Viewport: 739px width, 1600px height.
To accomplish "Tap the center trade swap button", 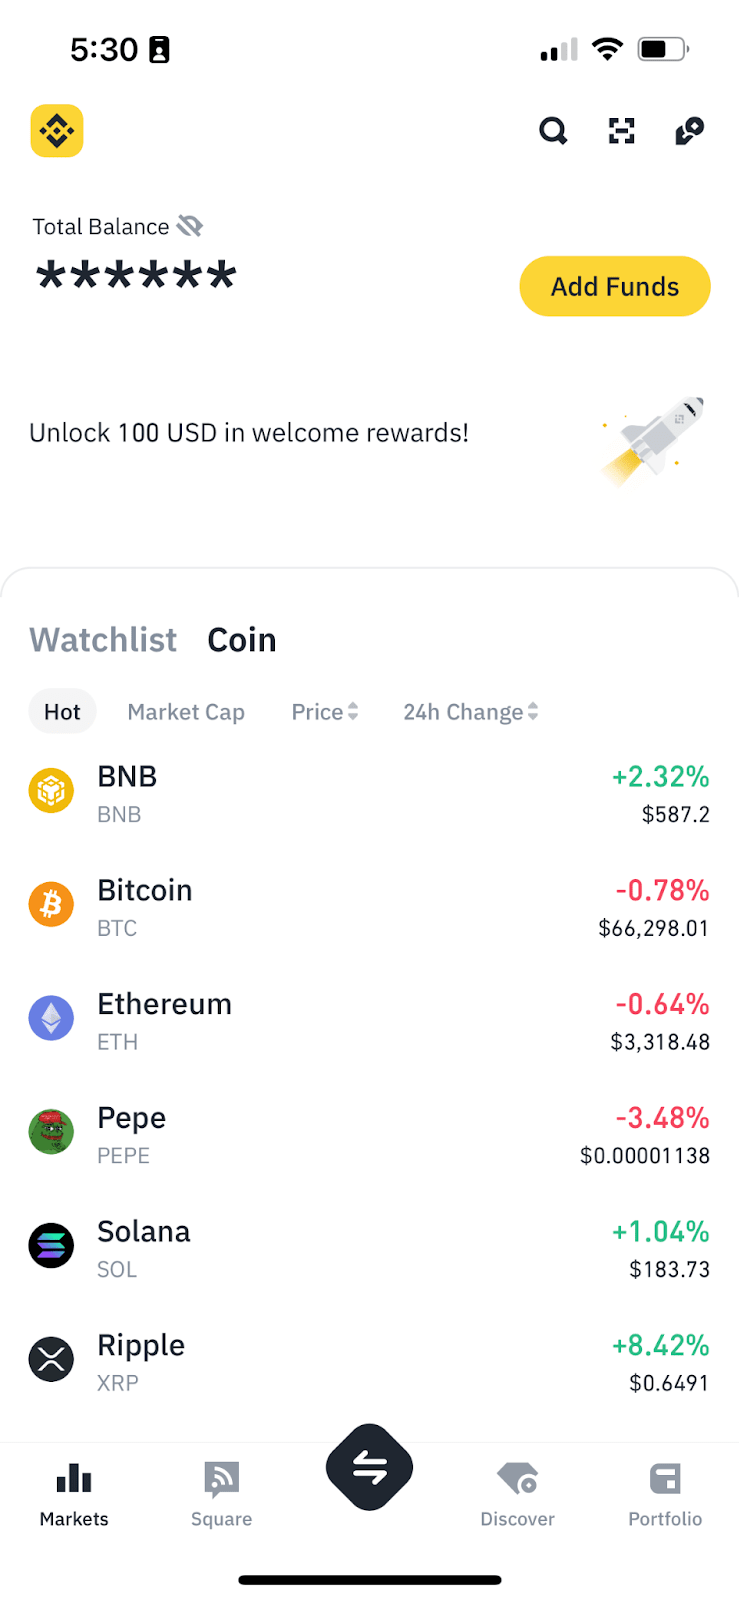I will point(369,1467).
